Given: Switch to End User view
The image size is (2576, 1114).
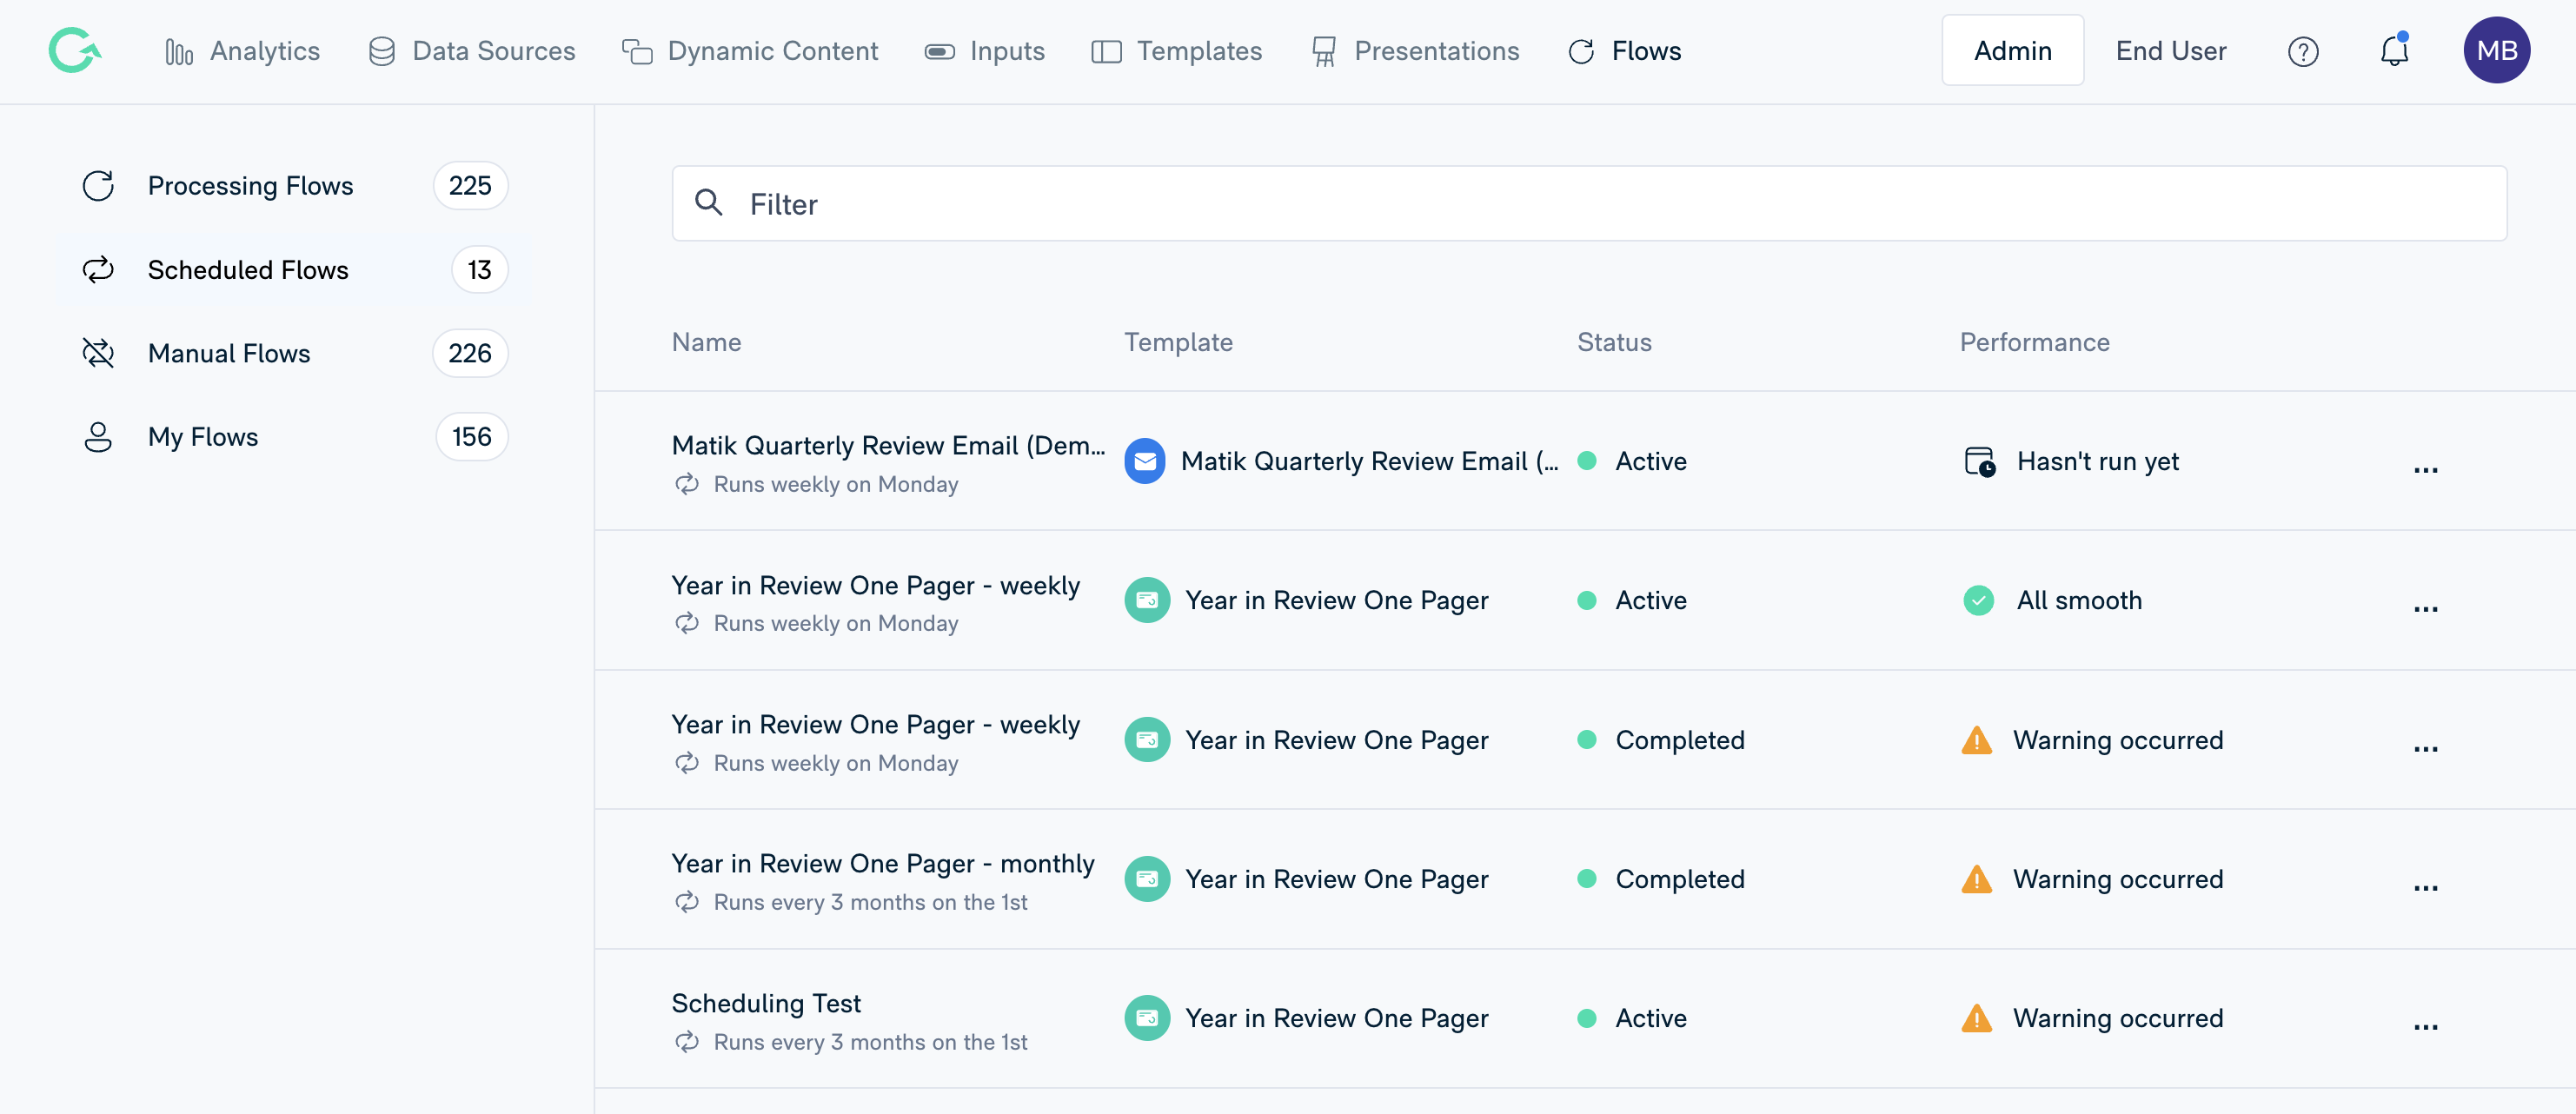Looking at the screenshot, I should pos(2171,51).
